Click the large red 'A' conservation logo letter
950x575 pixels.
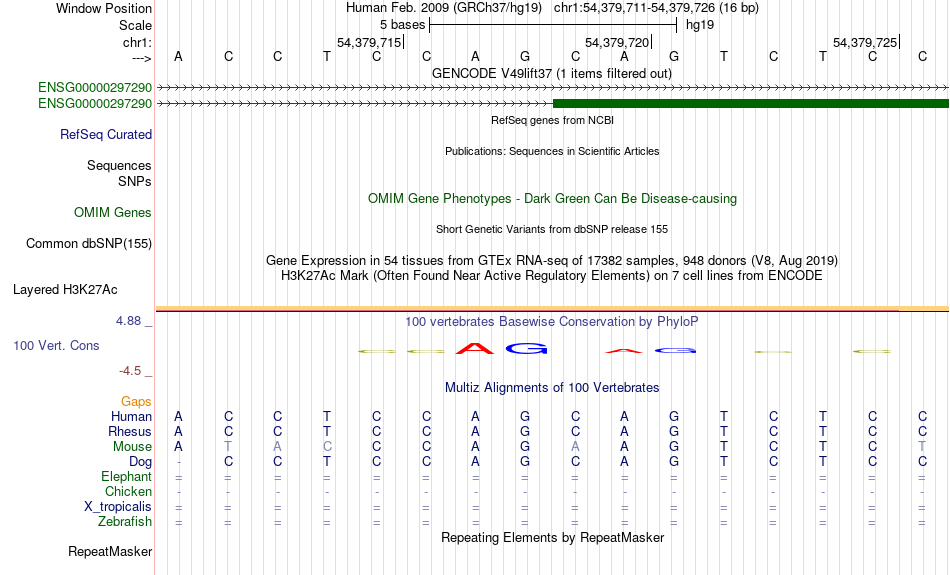tap(474, 348)
